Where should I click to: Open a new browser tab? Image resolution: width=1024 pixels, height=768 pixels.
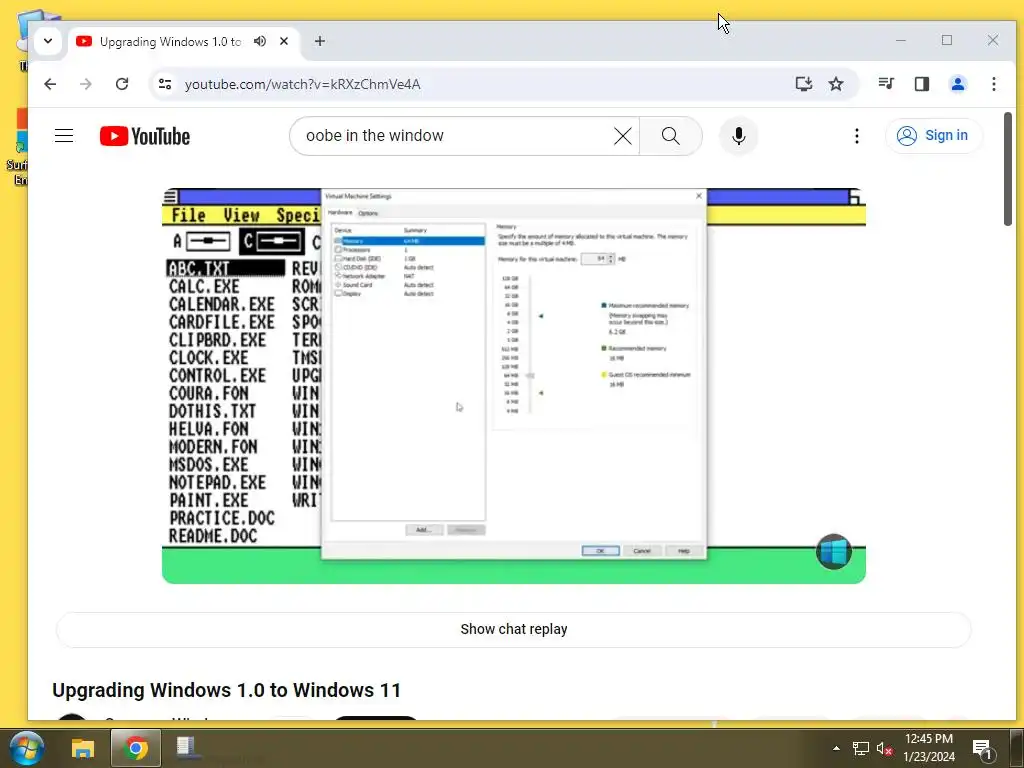tap(319, 41)
